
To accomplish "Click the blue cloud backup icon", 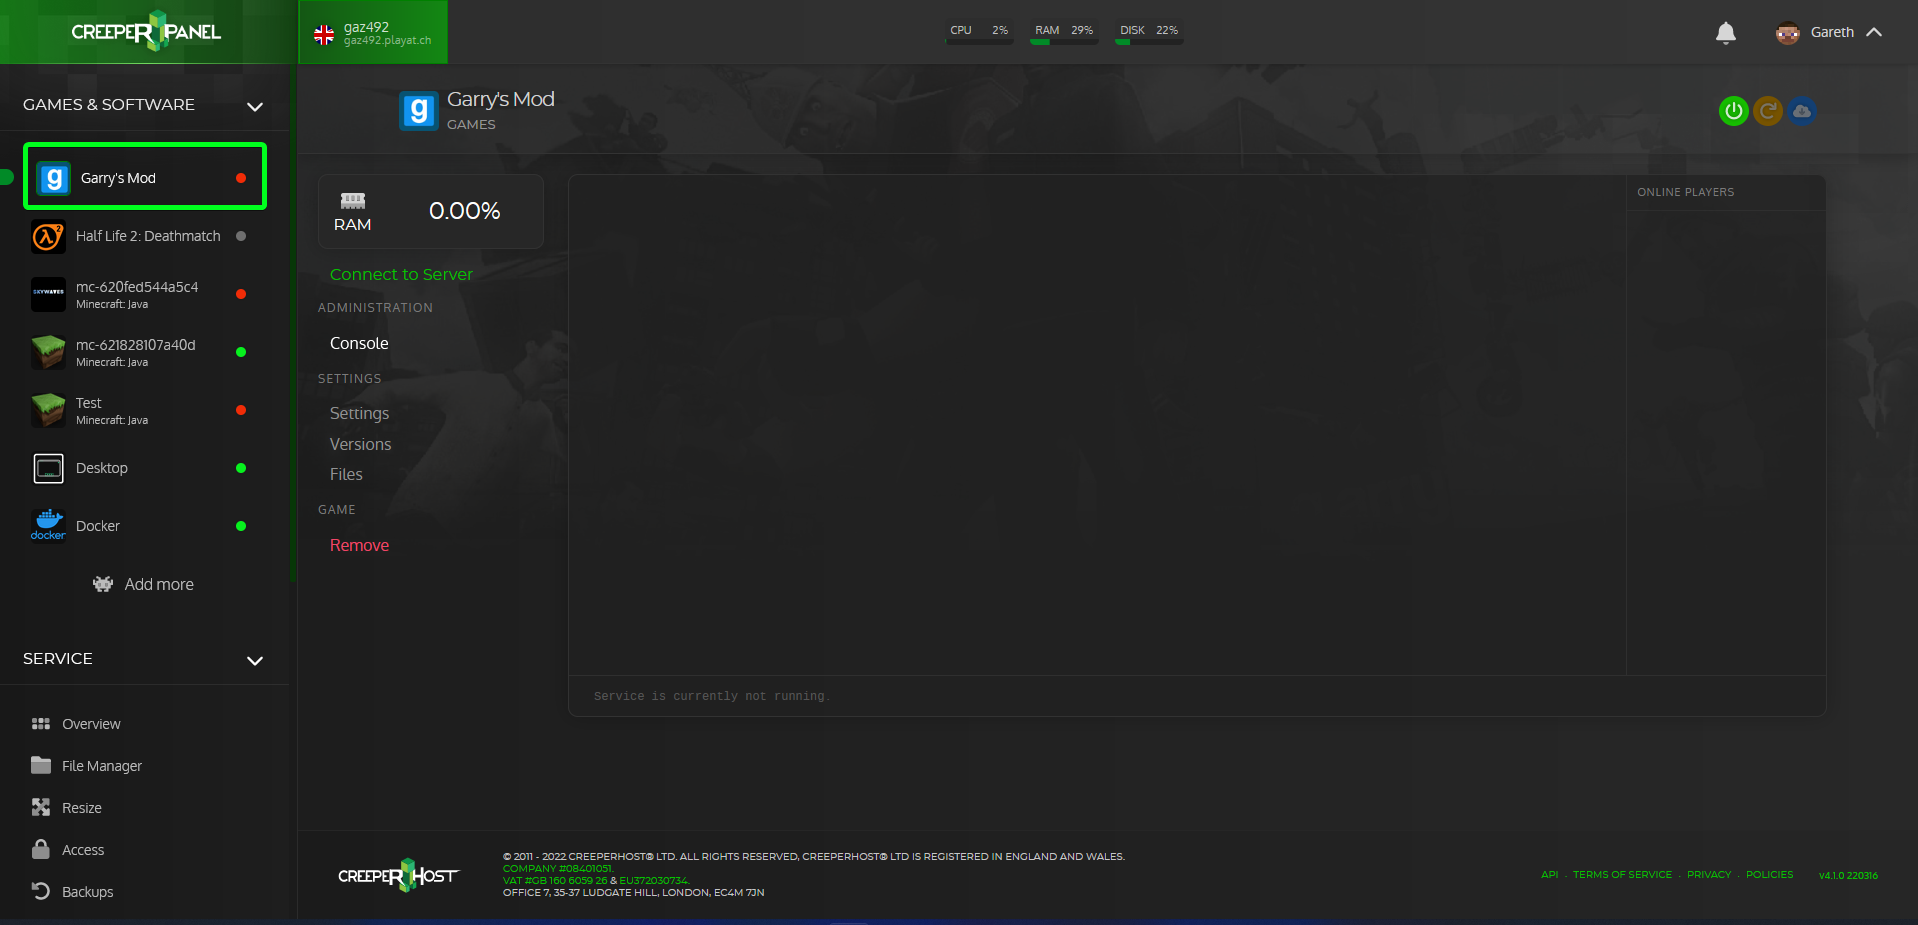I will (x=1802, y=111).
